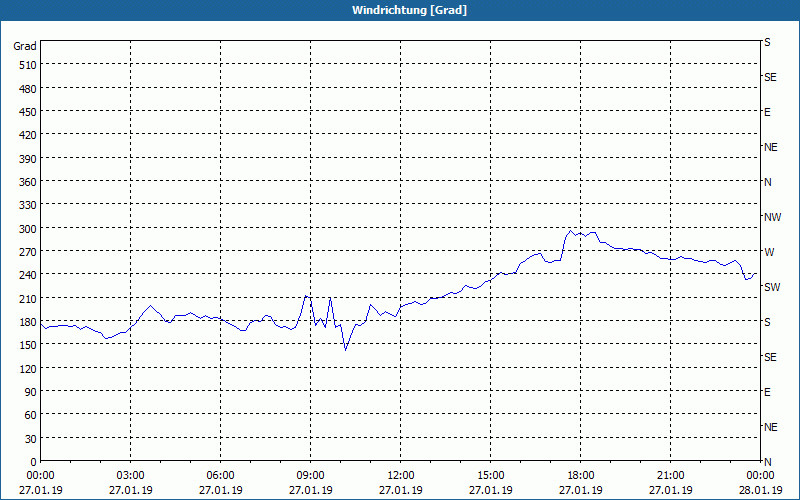Screen dimensions: 800x500
Task: Select the 480 y-axis value
Action: tap(28, 89)
